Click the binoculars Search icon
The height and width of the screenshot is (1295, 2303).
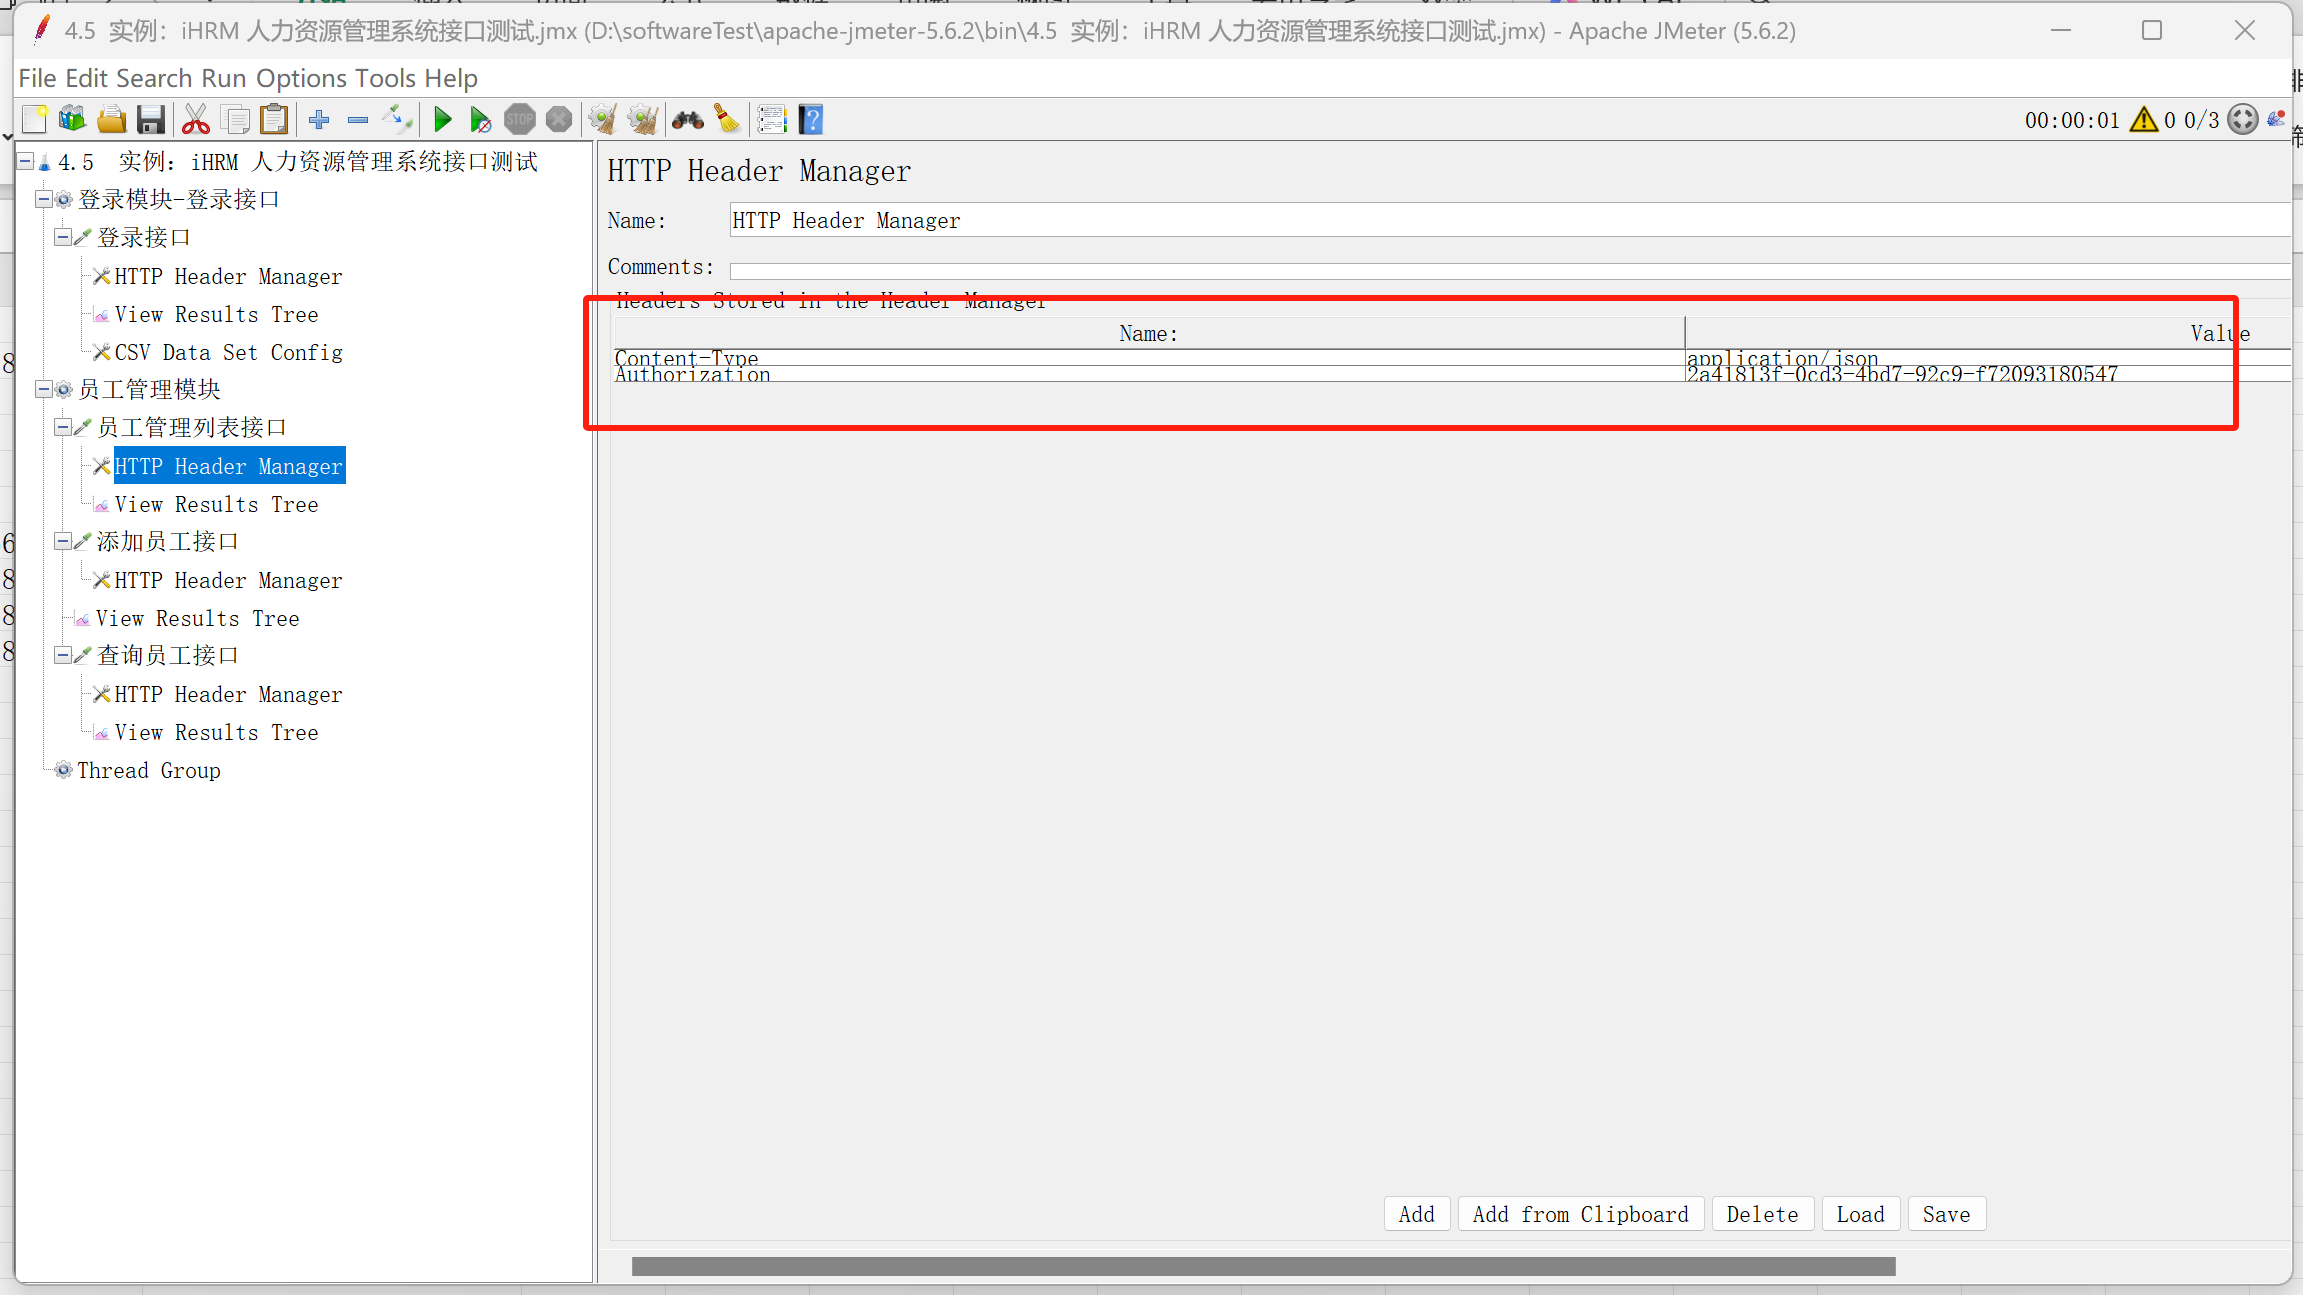click(687, 120)
